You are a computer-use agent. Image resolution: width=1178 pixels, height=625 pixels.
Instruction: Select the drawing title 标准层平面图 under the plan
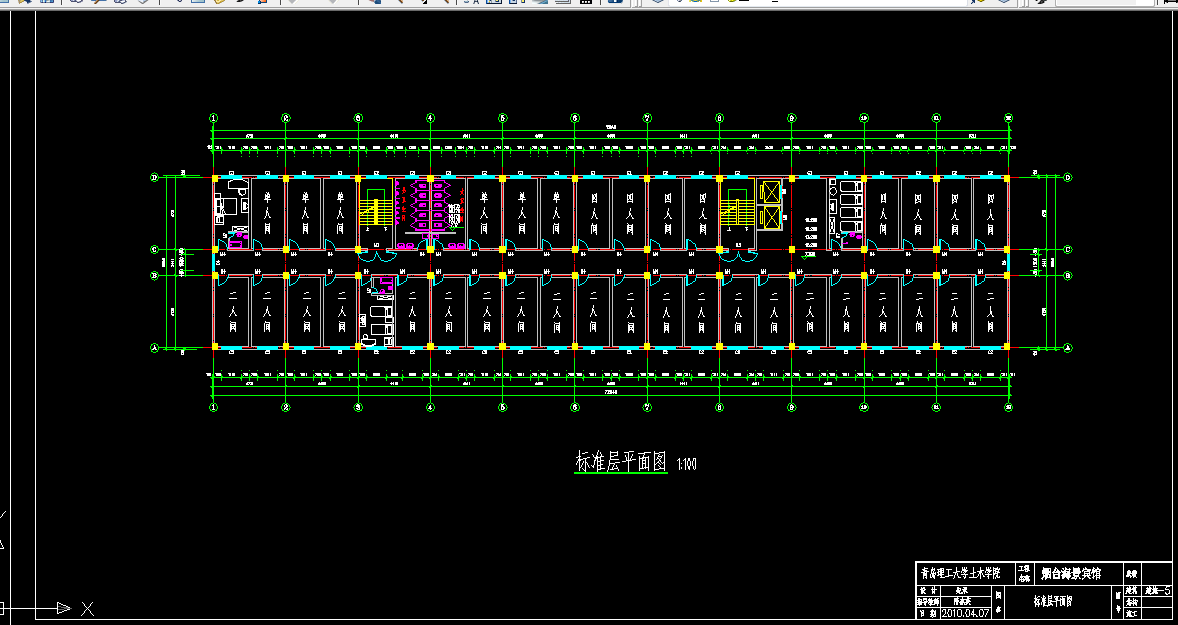[621, 462]
